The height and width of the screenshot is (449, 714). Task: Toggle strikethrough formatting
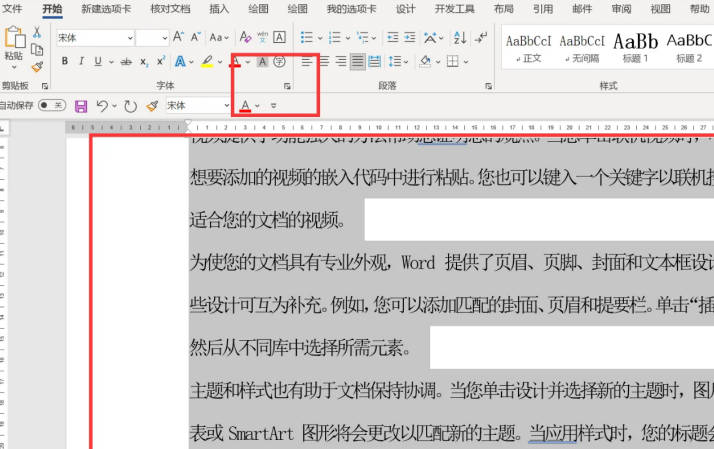click(x=126, y=62)
